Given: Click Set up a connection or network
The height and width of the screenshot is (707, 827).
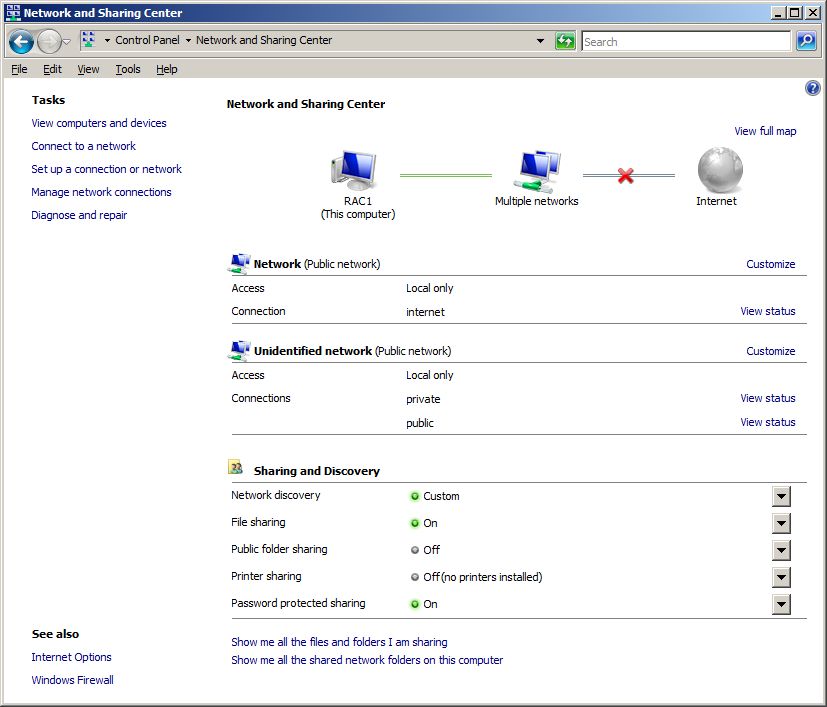Looking at the screenshot, I should tap(106, 169).
